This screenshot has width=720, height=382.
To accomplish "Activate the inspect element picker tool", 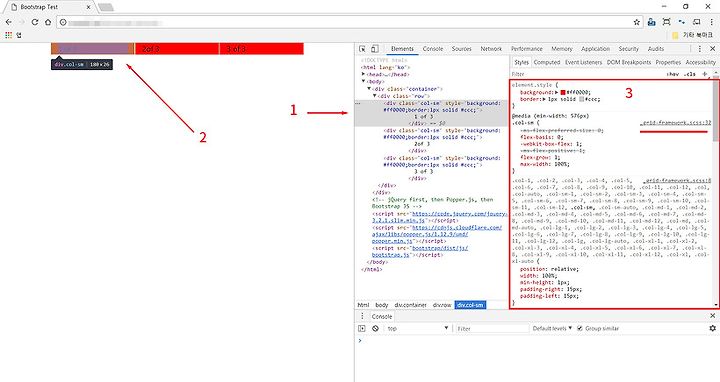I will click(362, 49).
